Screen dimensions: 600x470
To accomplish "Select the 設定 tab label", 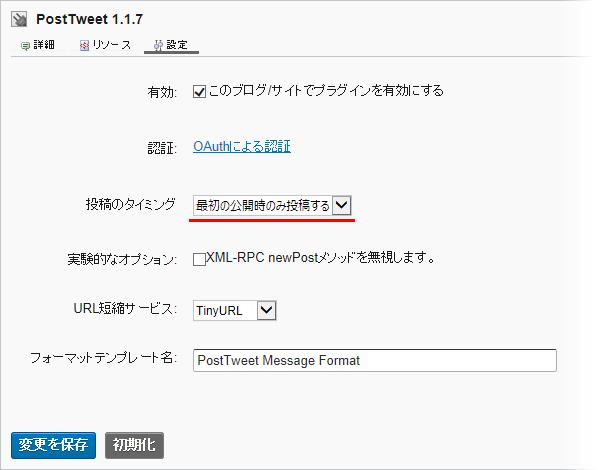I will (176, 46).
